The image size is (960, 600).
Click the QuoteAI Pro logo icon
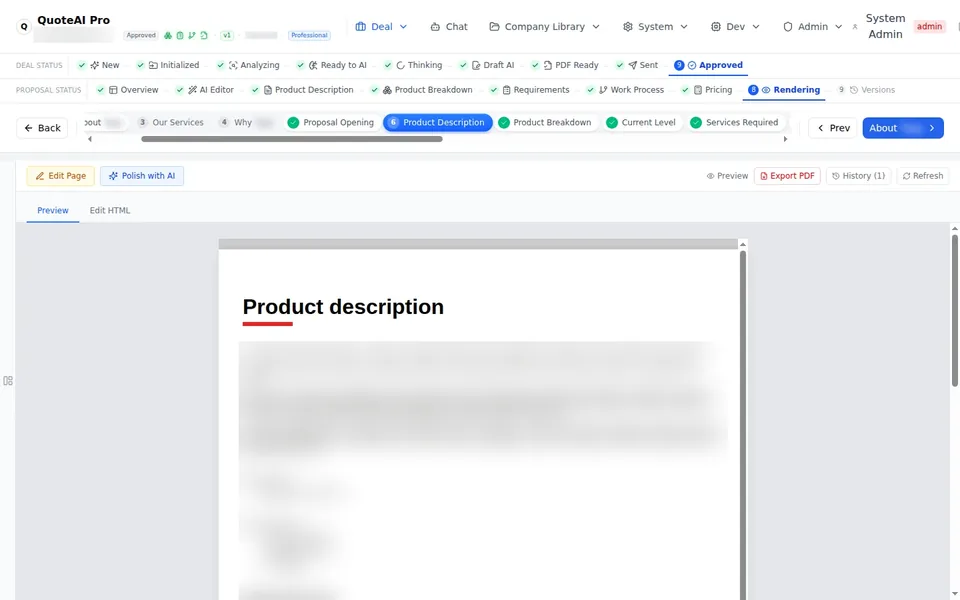coord(24,27)
